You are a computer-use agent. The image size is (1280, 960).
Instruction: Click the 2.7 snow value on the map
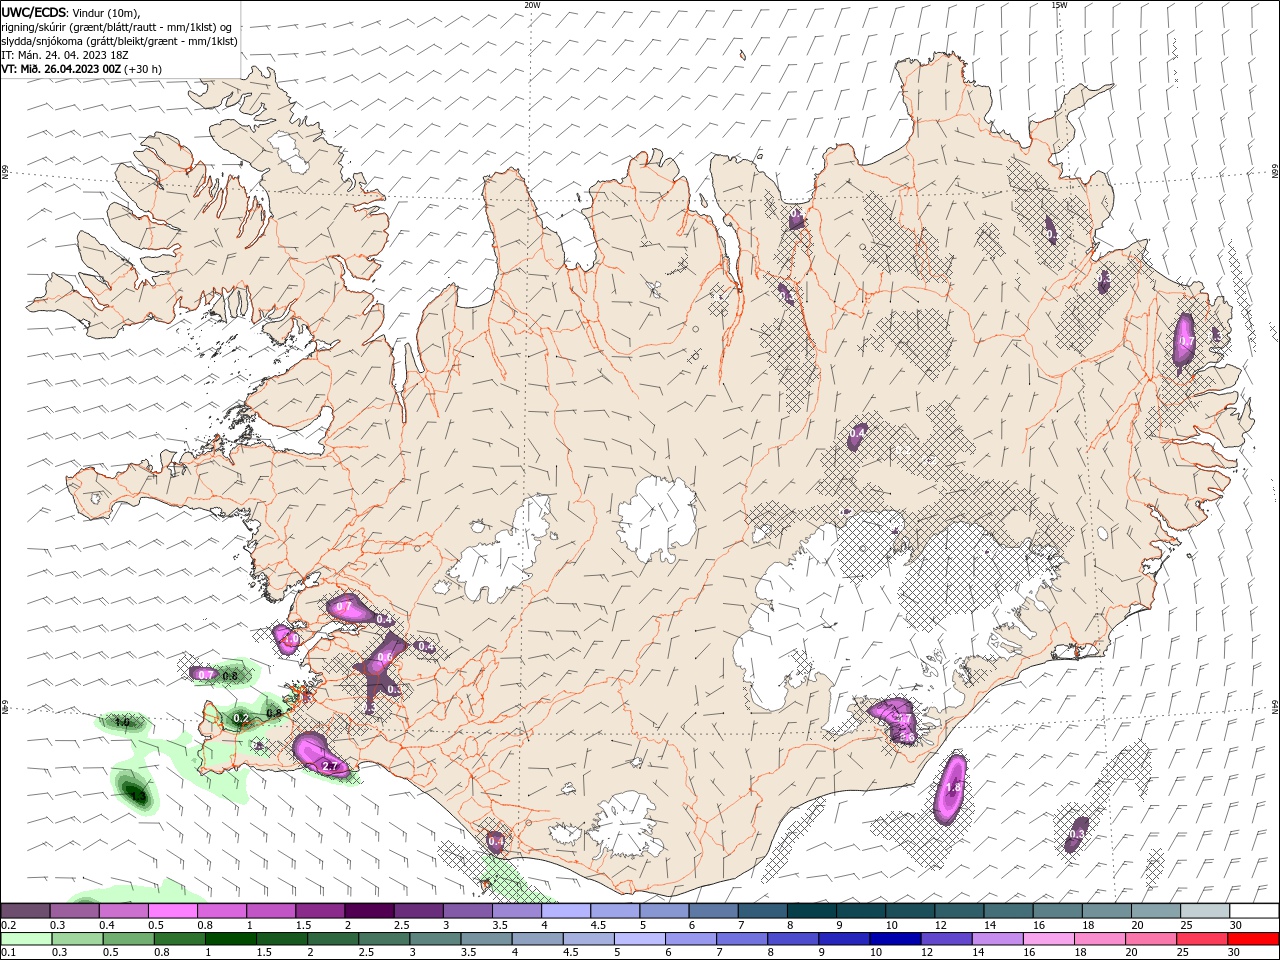331,766
